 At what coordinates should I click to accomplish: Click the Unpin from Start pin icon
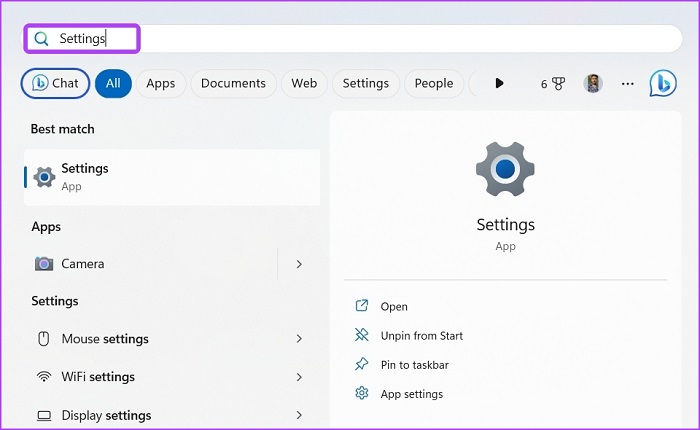(362, 335)
